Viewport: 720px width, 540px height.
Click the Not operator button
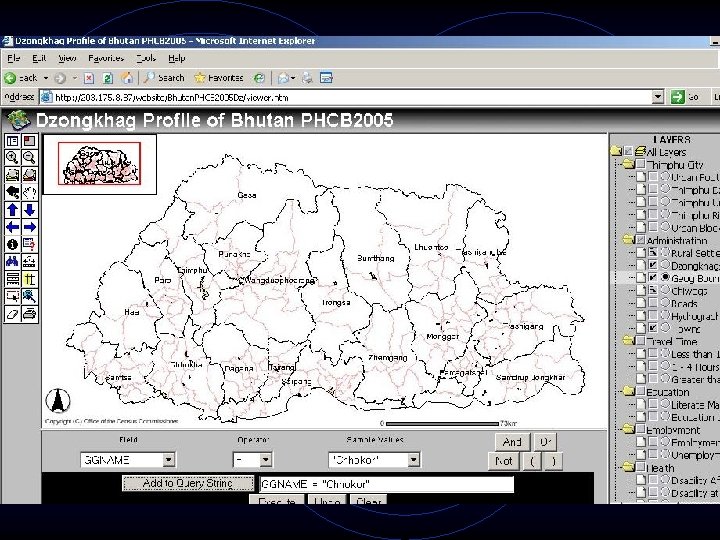(504, 461)
